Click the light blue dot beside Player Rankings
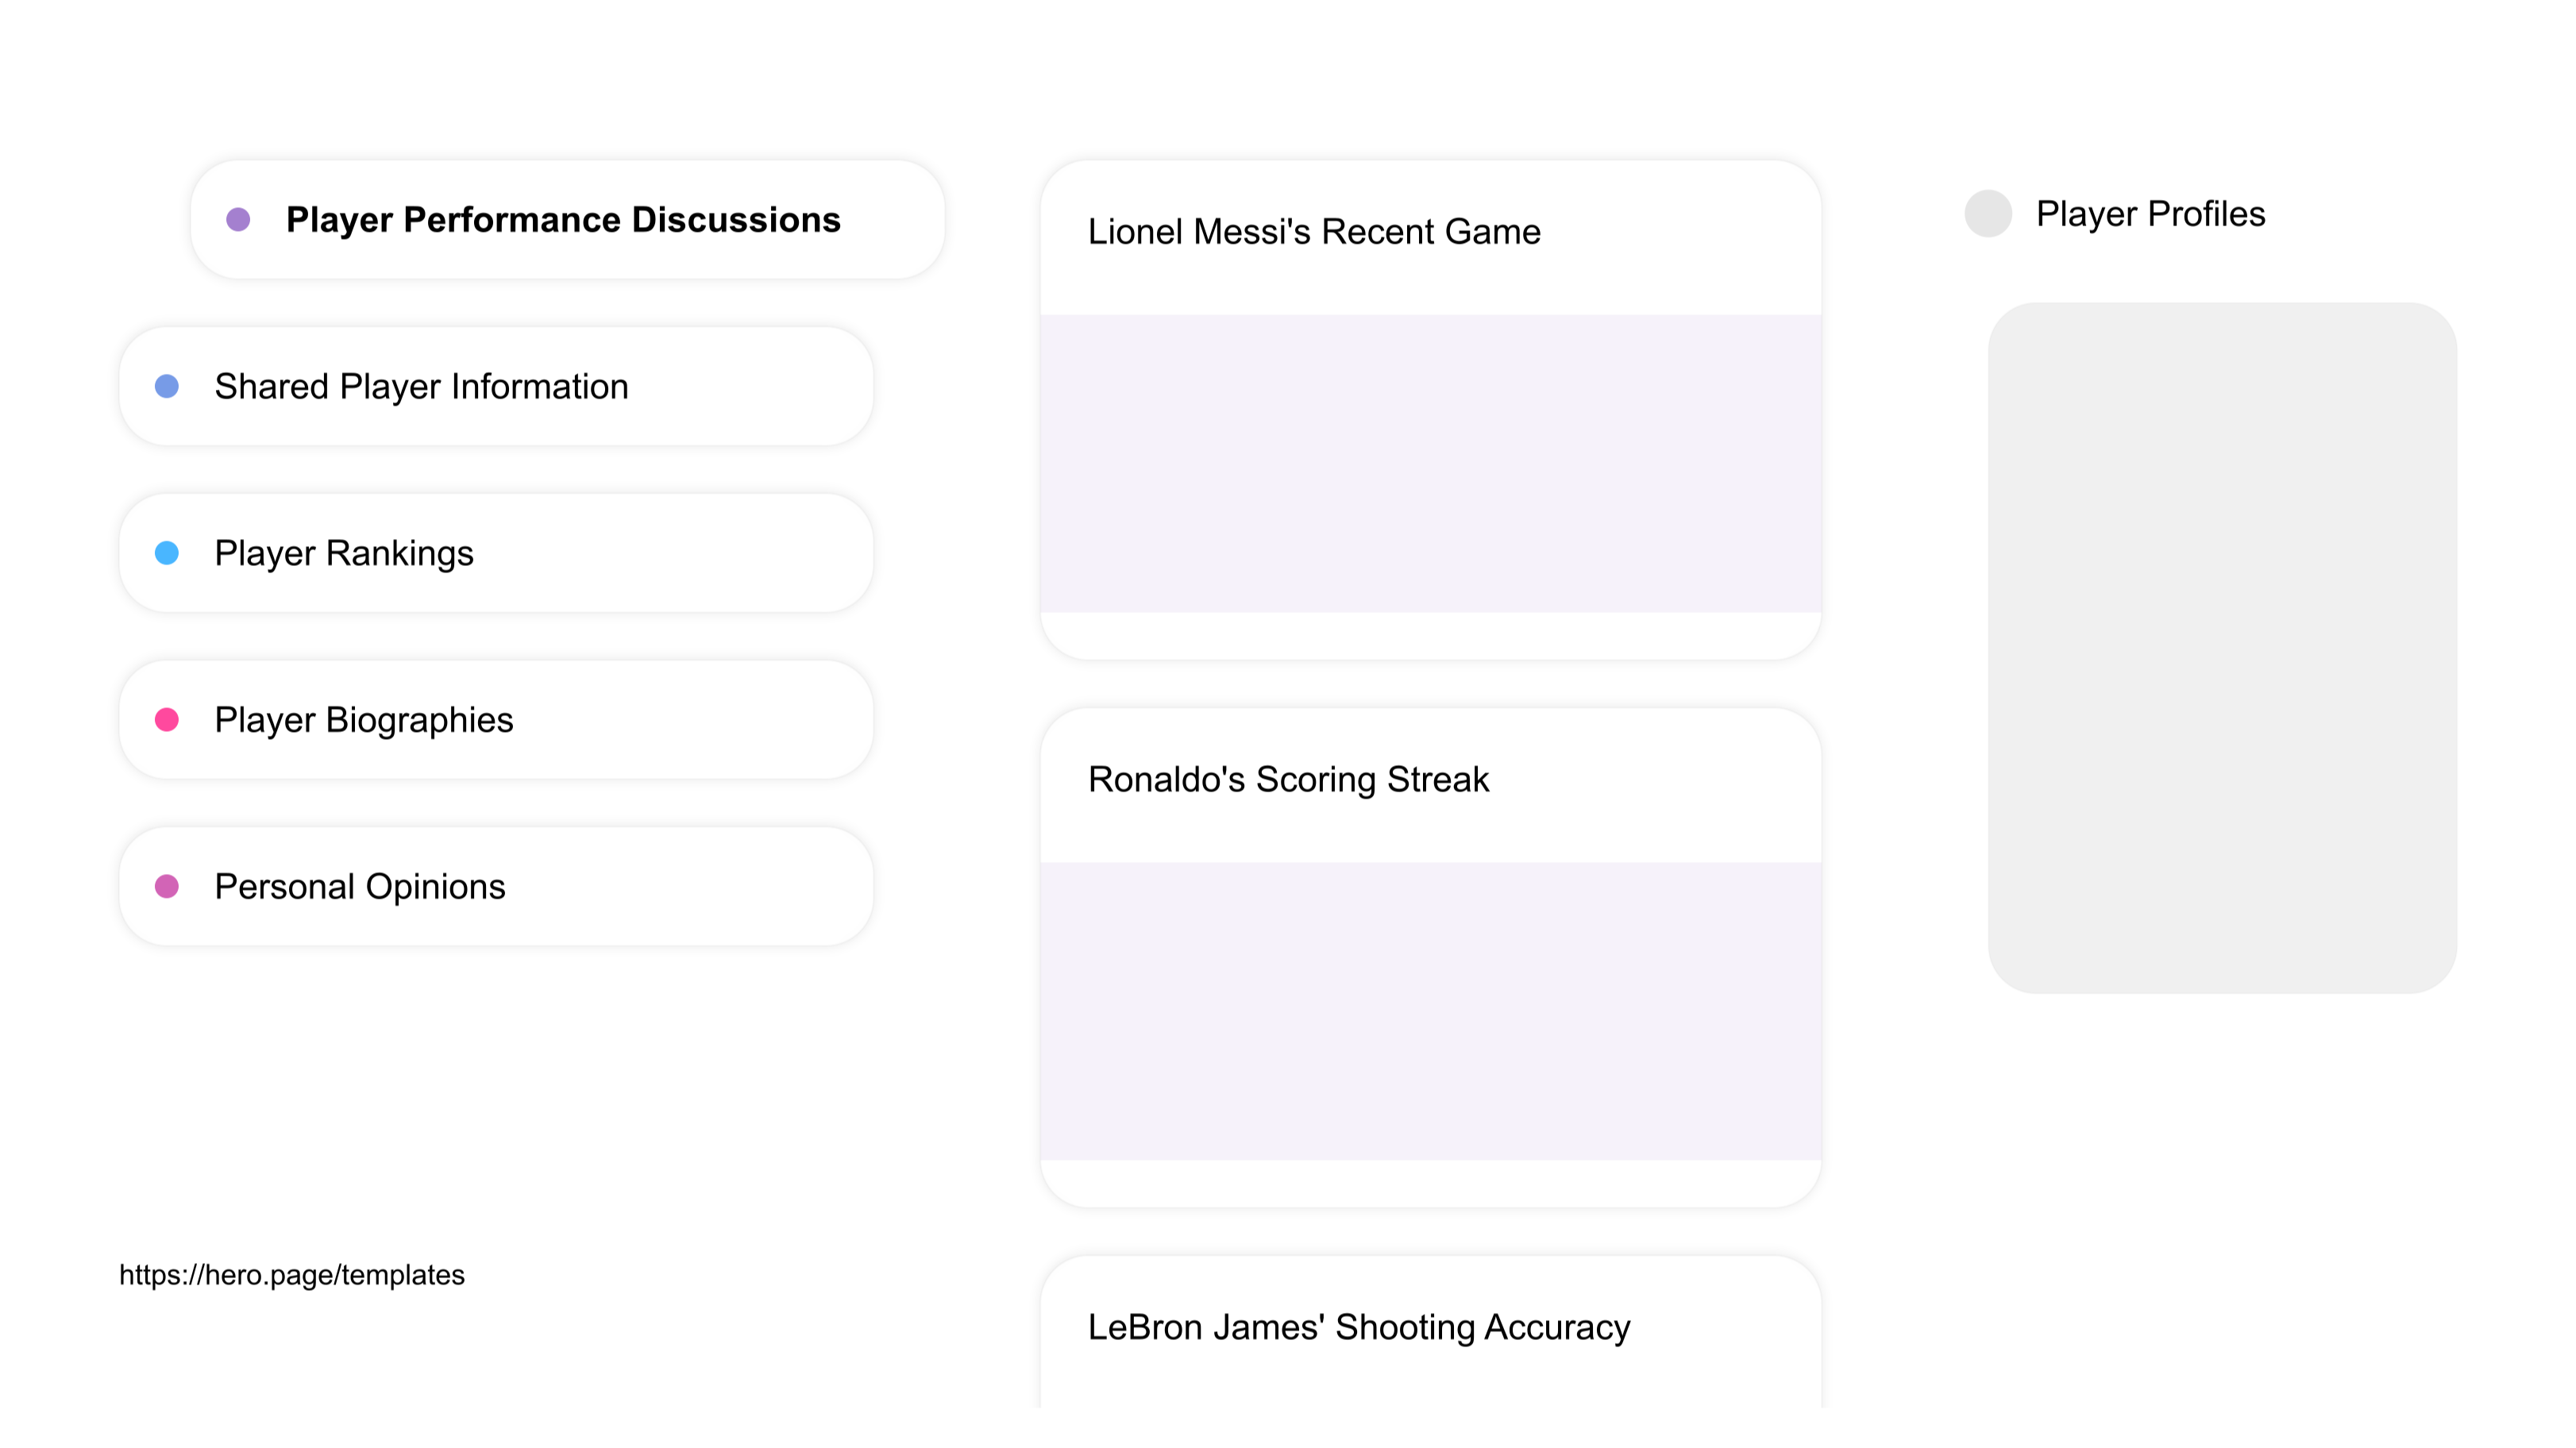The height and width of the screenshot is (1448, 2576). click(x=167, y=553)
